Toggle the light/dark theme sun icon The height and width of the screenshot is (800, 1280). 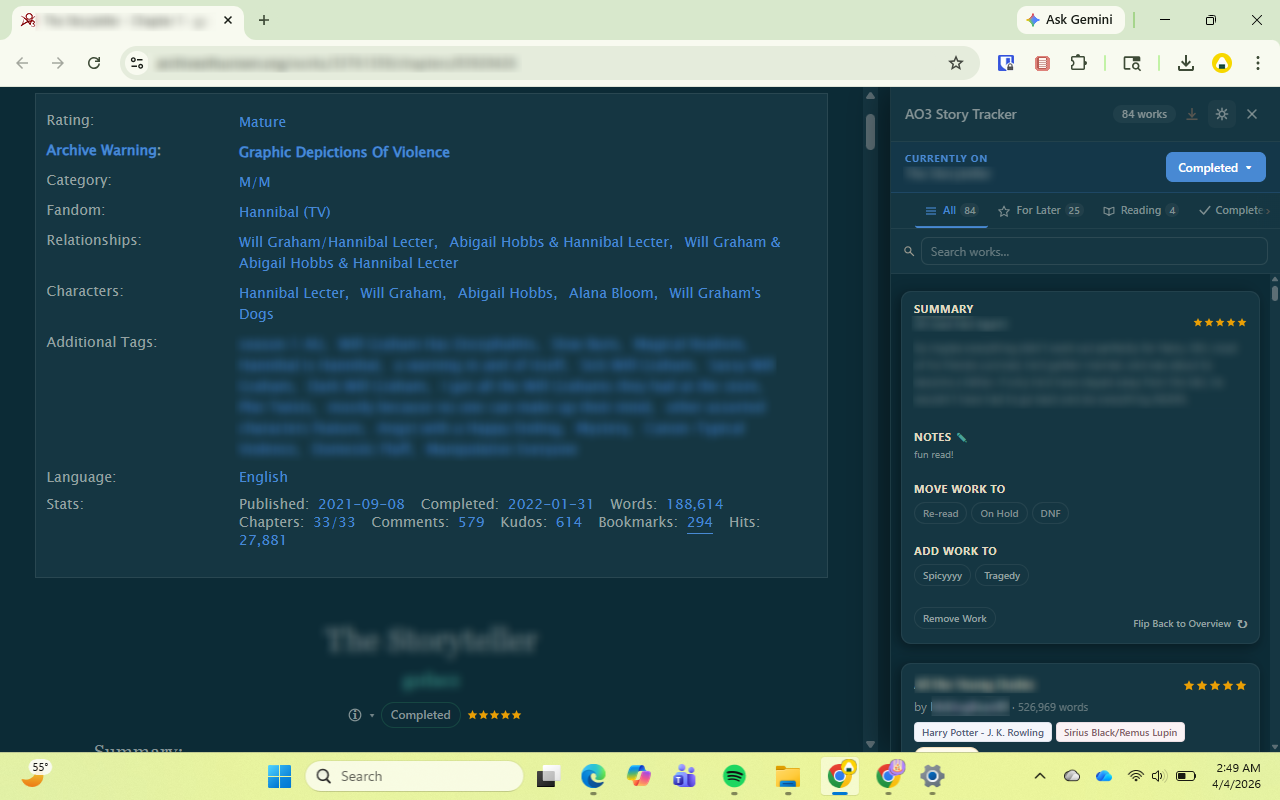pyautogui.click(x=1222, y=114)
